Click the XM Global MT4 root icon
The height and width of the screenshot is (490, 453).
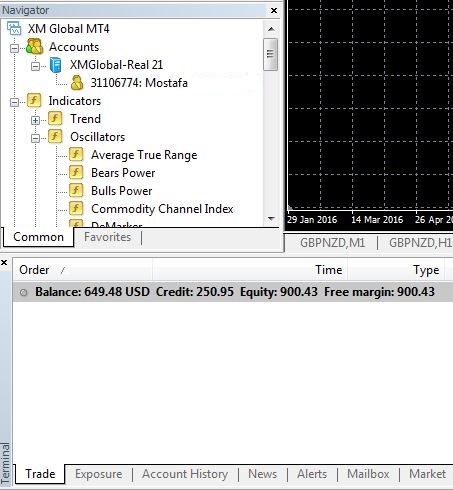[14, 28]
